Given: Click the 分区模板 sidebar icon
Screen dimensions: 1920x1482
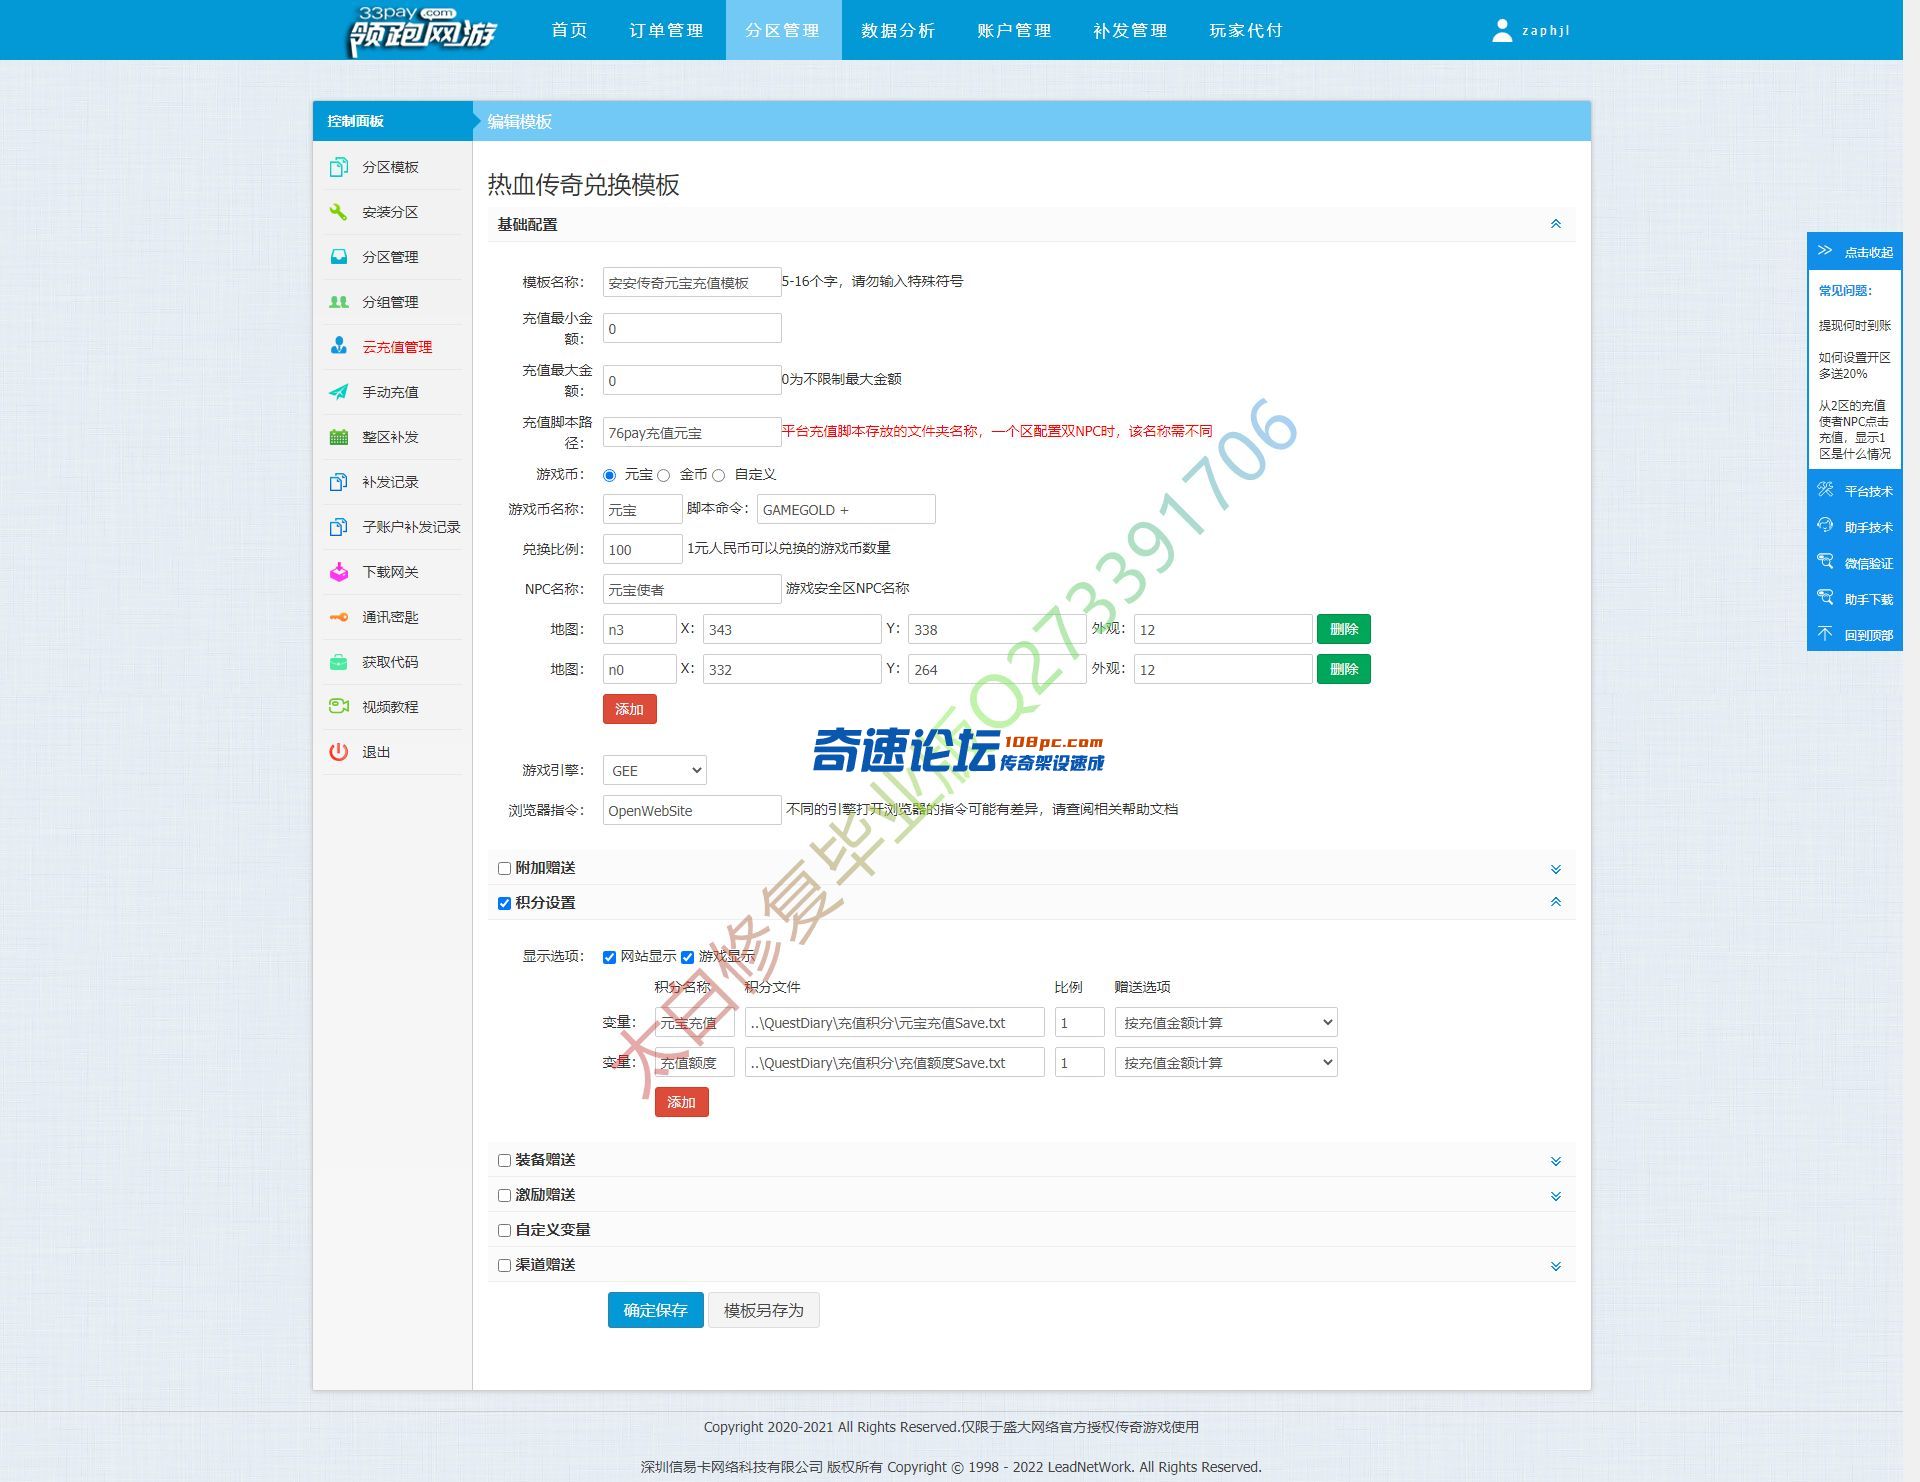Looking at the screenshot, I should [339, 167].
